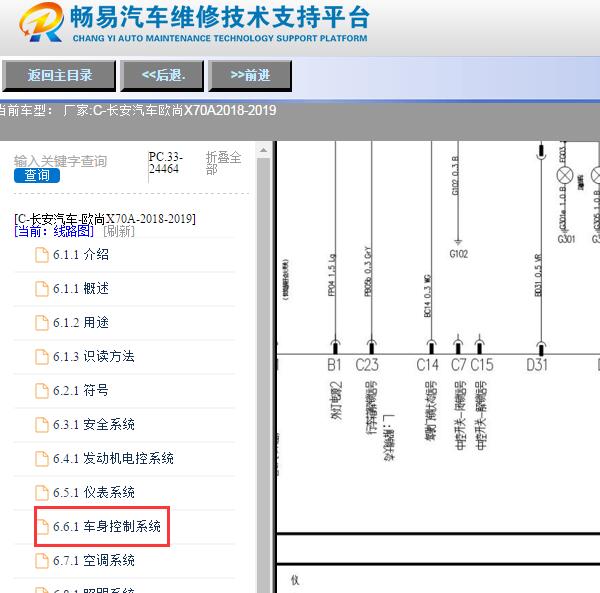The width and height of the screenshot is (600, 593).
Task: Open 6.2.1 符号 tree item
Action: (x=81, y=391)
